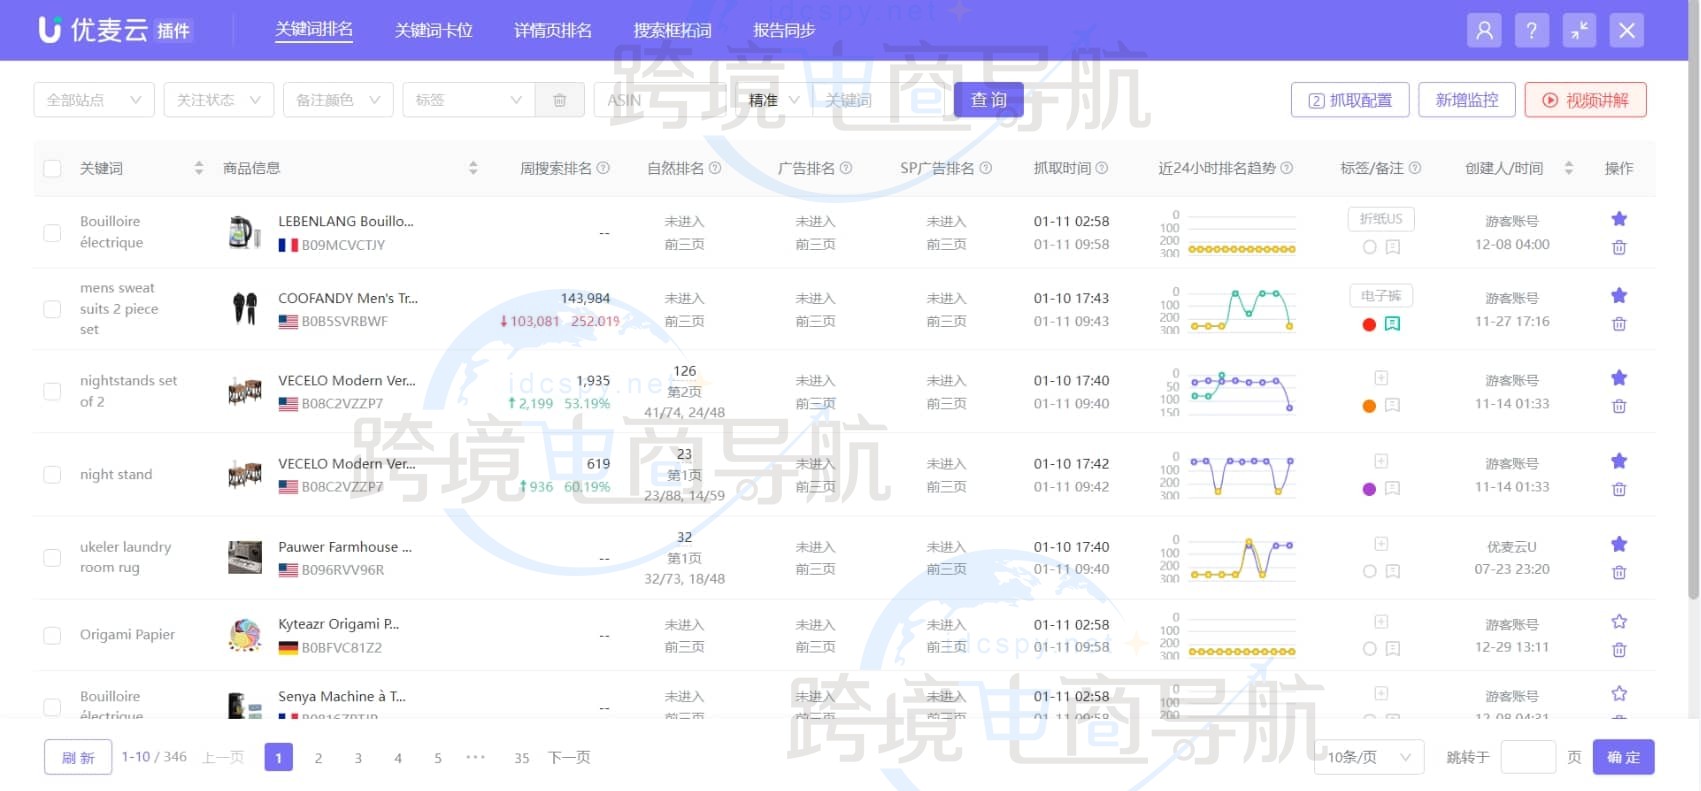Screen dimensions: 1701x791
Task: Pick the orange note color on nightstands set
Action: pos(1369,406)
